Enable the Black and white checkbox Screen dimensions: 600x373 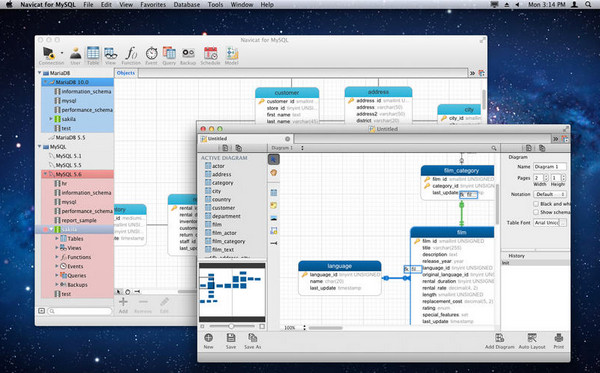(x=536, y=204)
